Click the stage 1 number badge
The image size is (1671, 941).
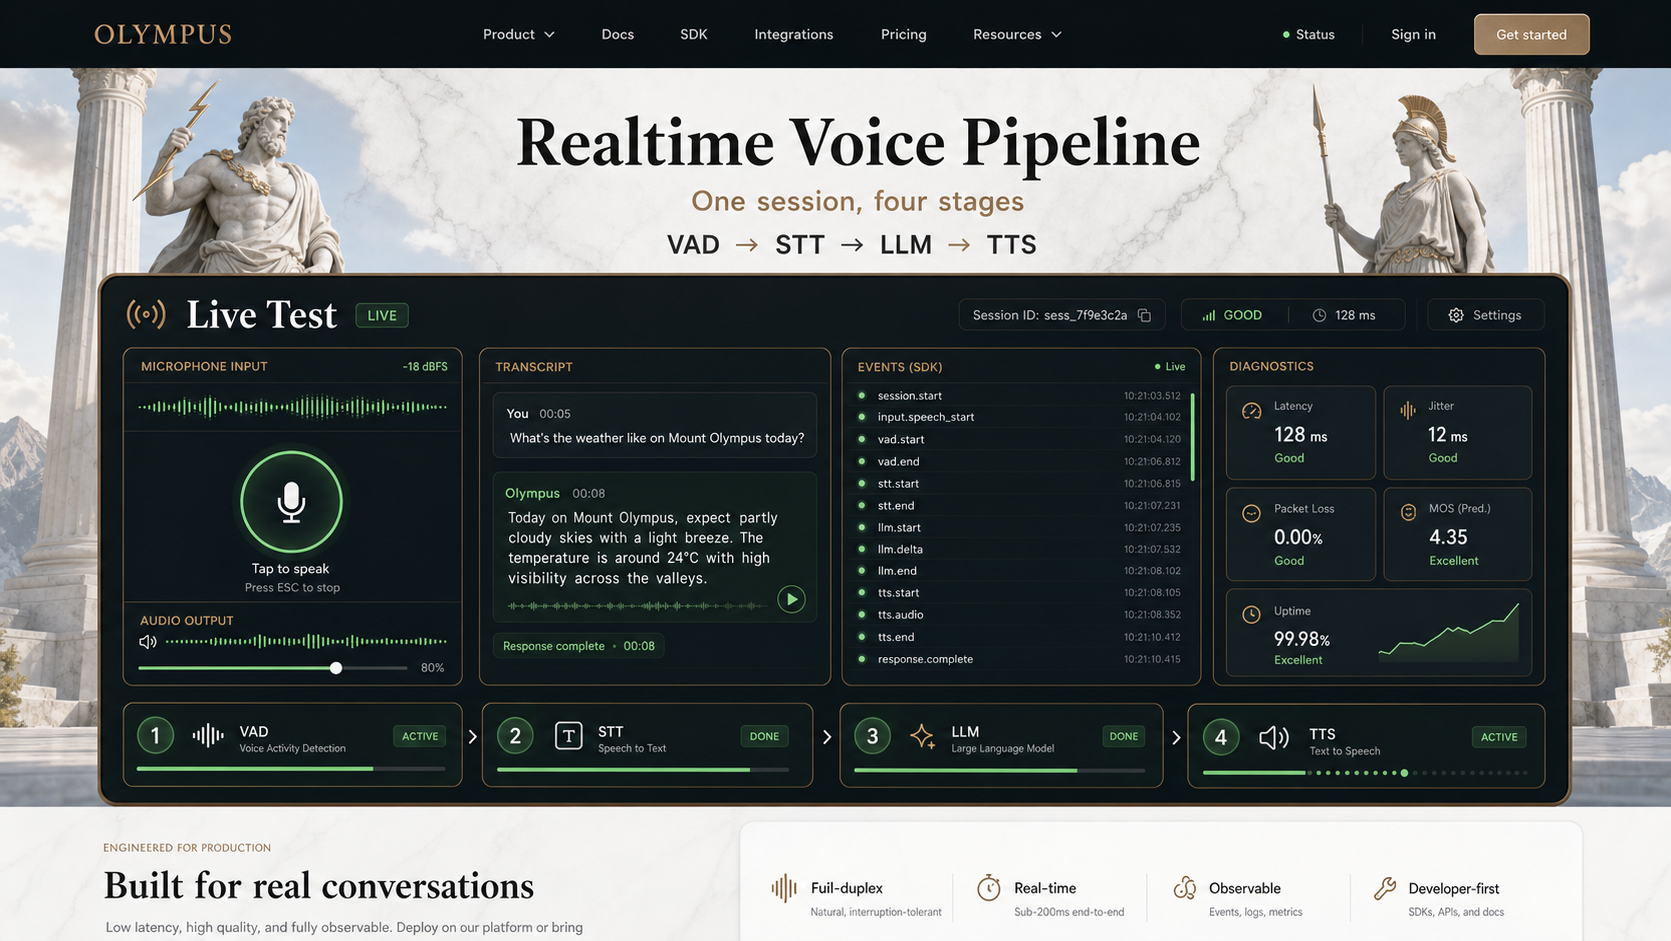[155, 737]
